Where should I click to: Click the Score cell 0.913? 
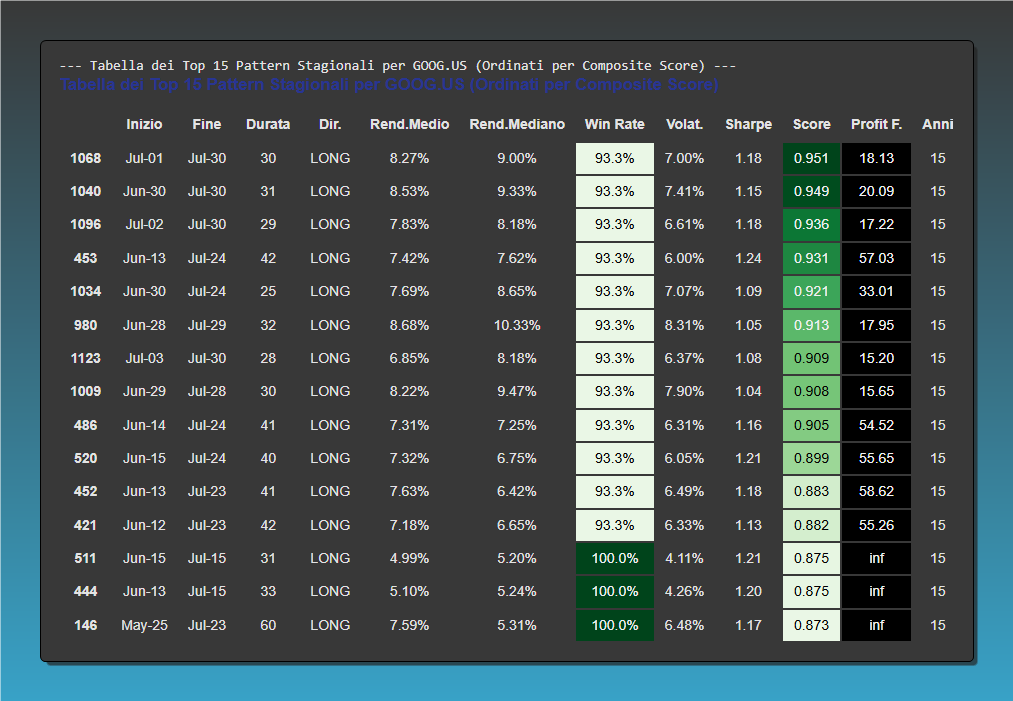click(811, 325)
